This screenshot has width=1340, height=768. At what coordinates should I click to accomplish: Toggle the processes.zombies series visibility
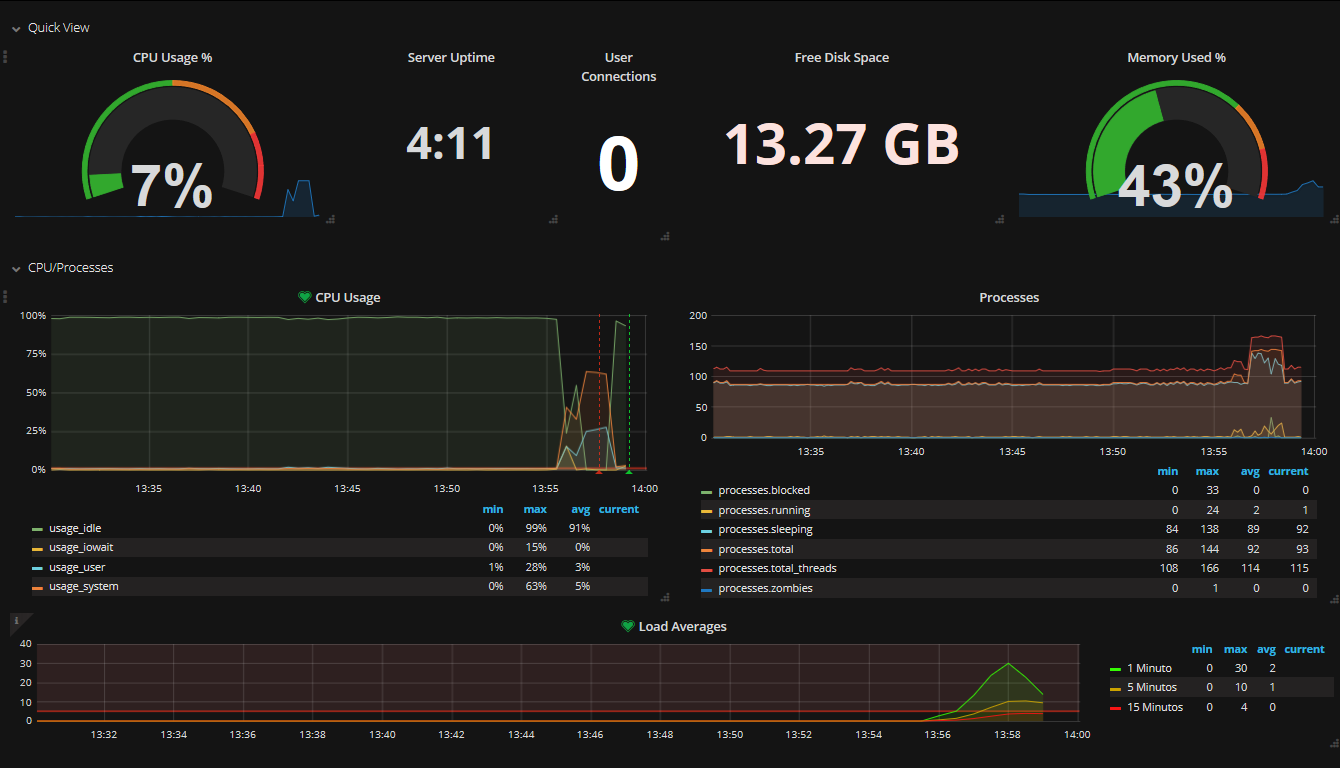pos(765,588)
